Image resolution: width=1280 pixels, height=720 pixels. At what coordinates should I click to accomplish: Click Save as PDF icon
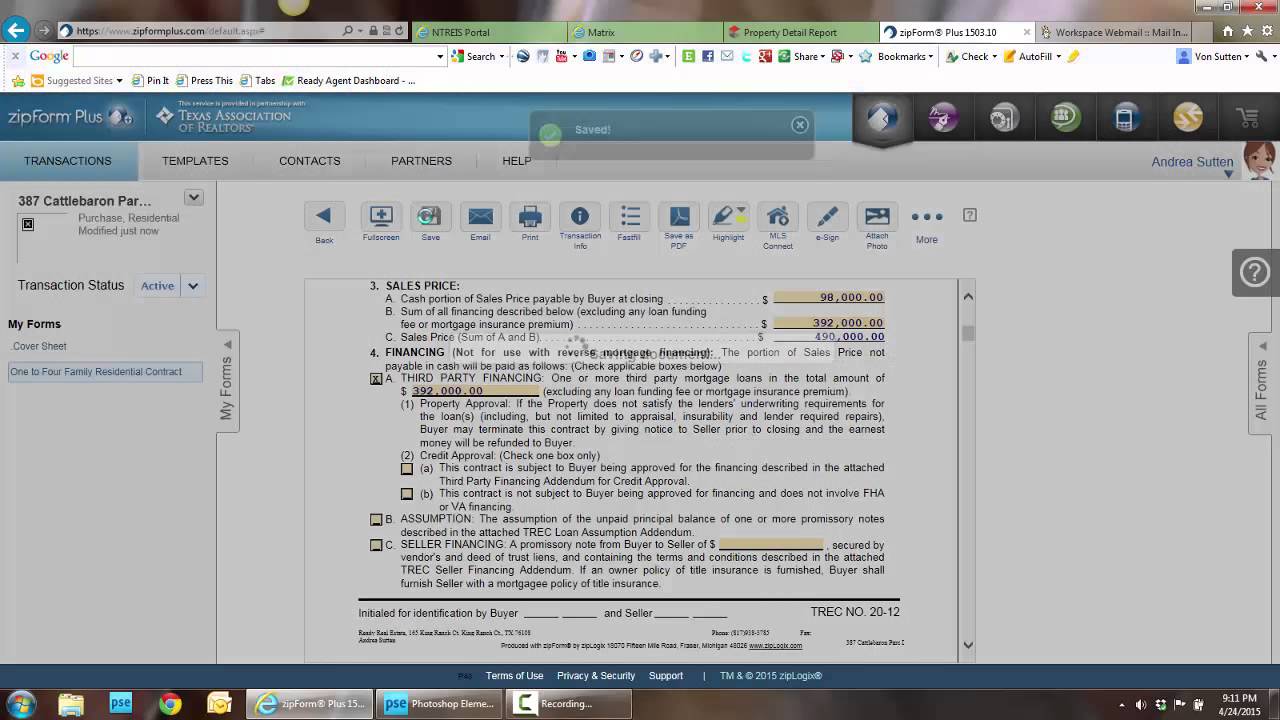pyautogui.click(x=679, y=216)
